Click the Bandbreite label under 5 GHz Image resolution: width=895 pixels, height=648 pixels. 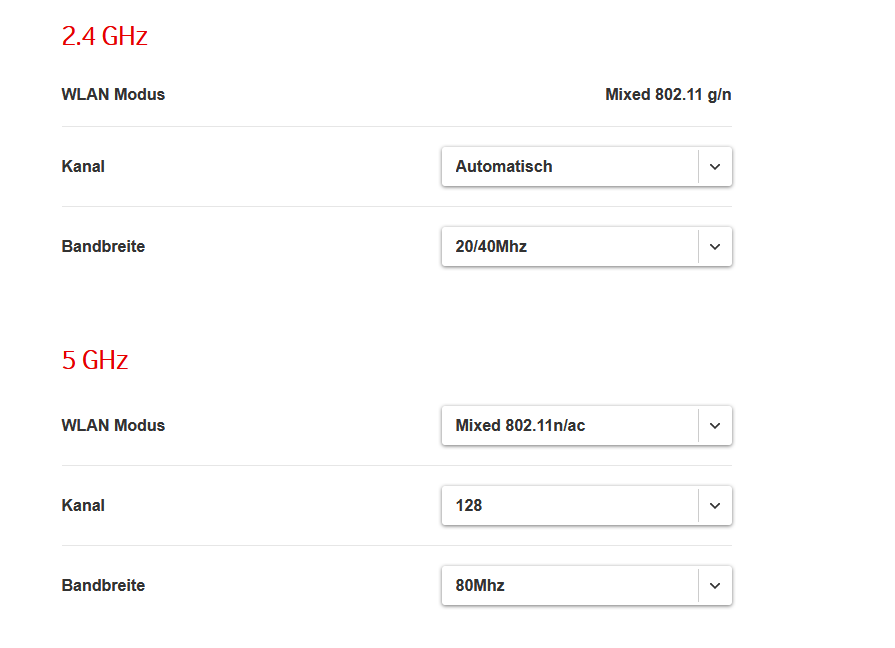103,586
